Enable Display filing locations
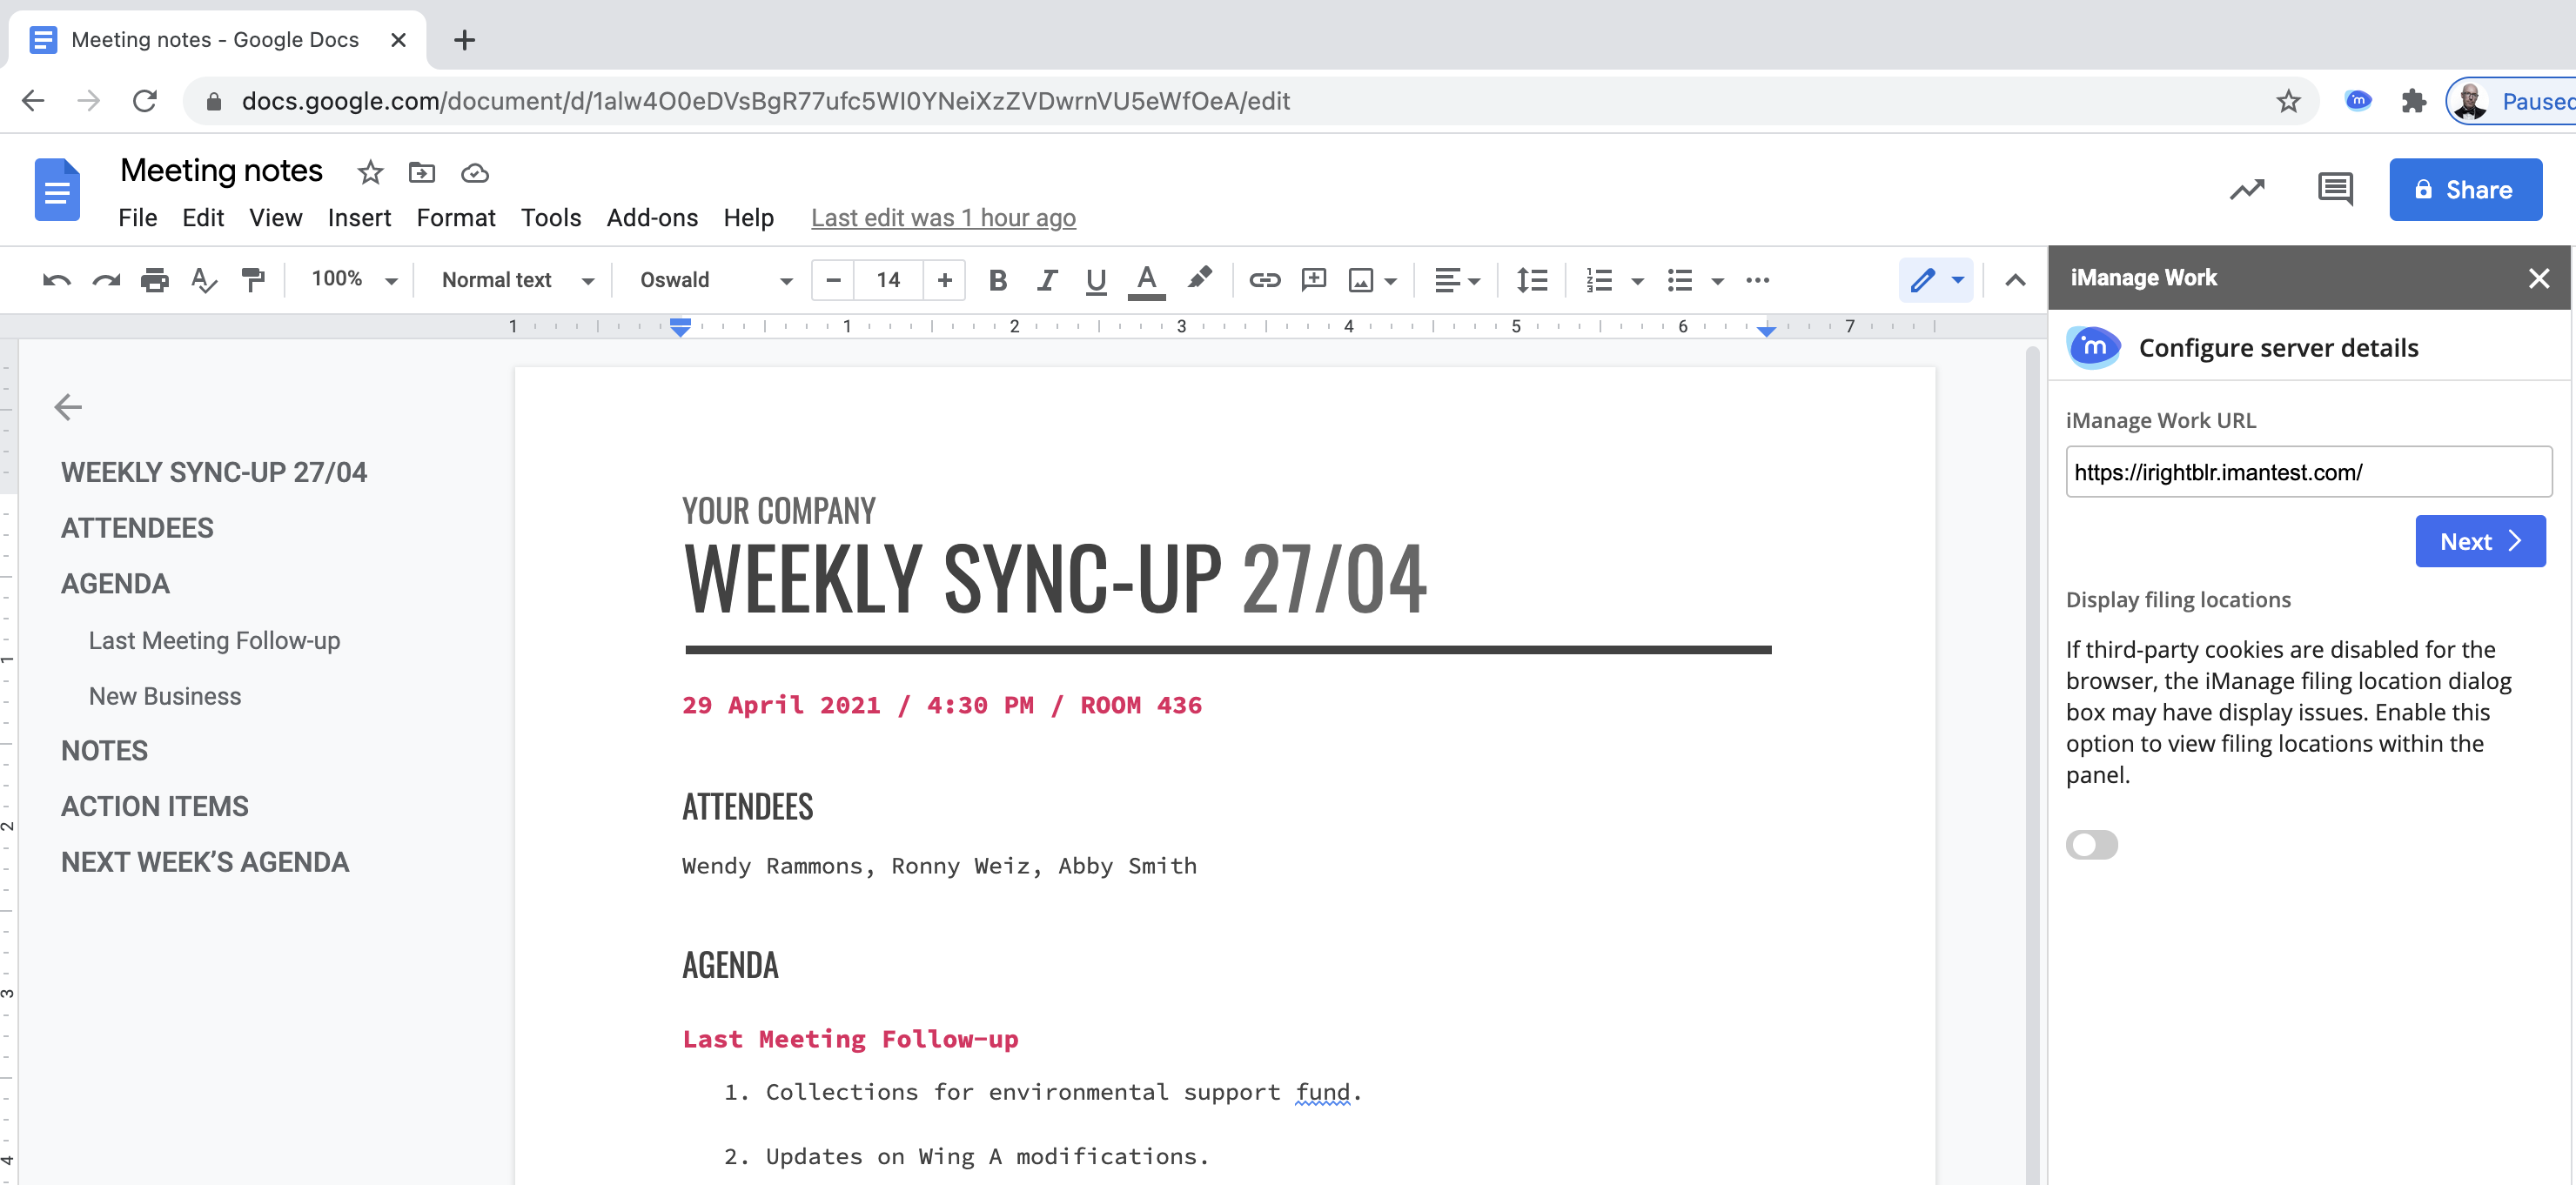Screen dimensions: 2576x1185 (x=2092, y=845)
